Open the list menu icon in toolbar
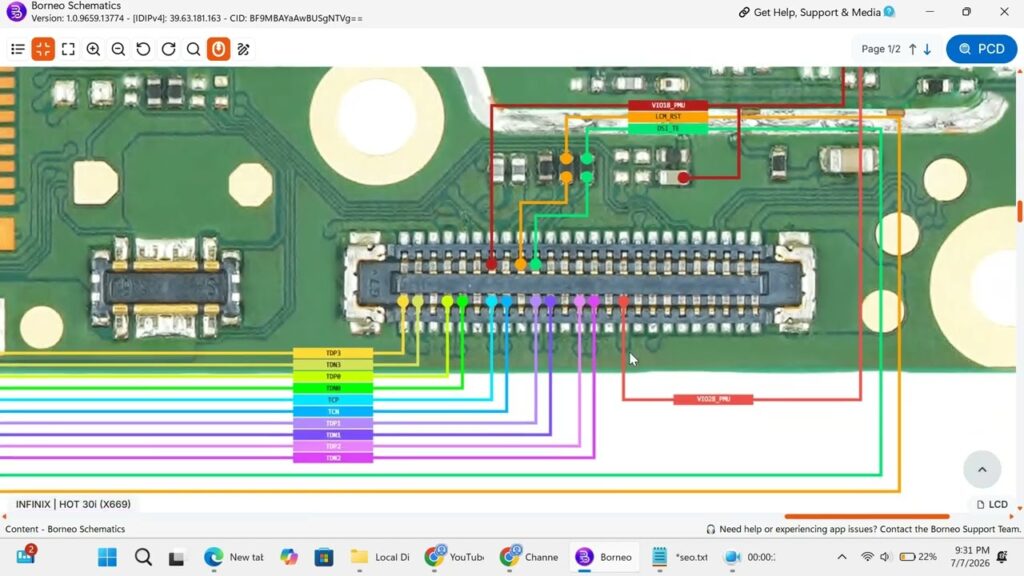The width and height of the screenshot is (1024, 576). [x=18, y=49]
